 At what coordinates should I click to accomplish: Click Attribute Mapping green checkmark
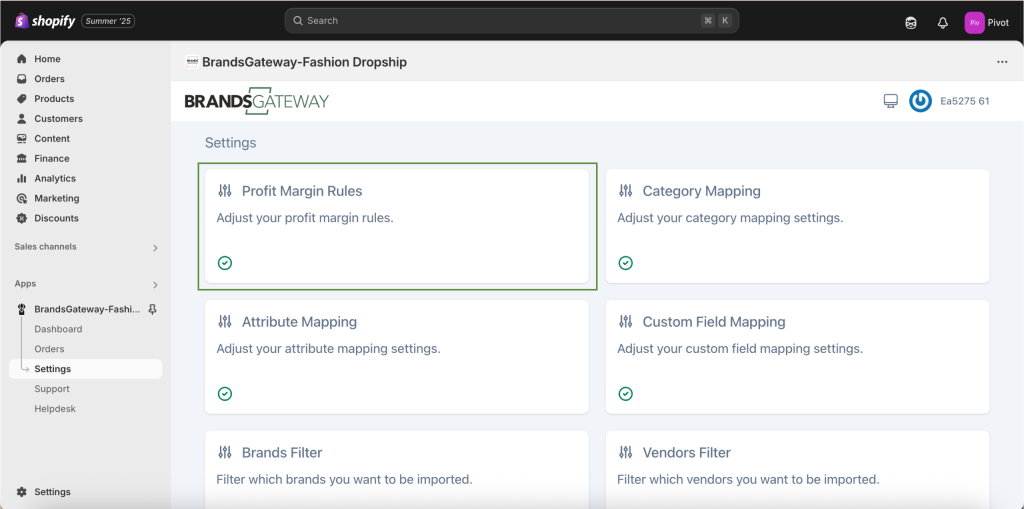[x=225, y=393]
